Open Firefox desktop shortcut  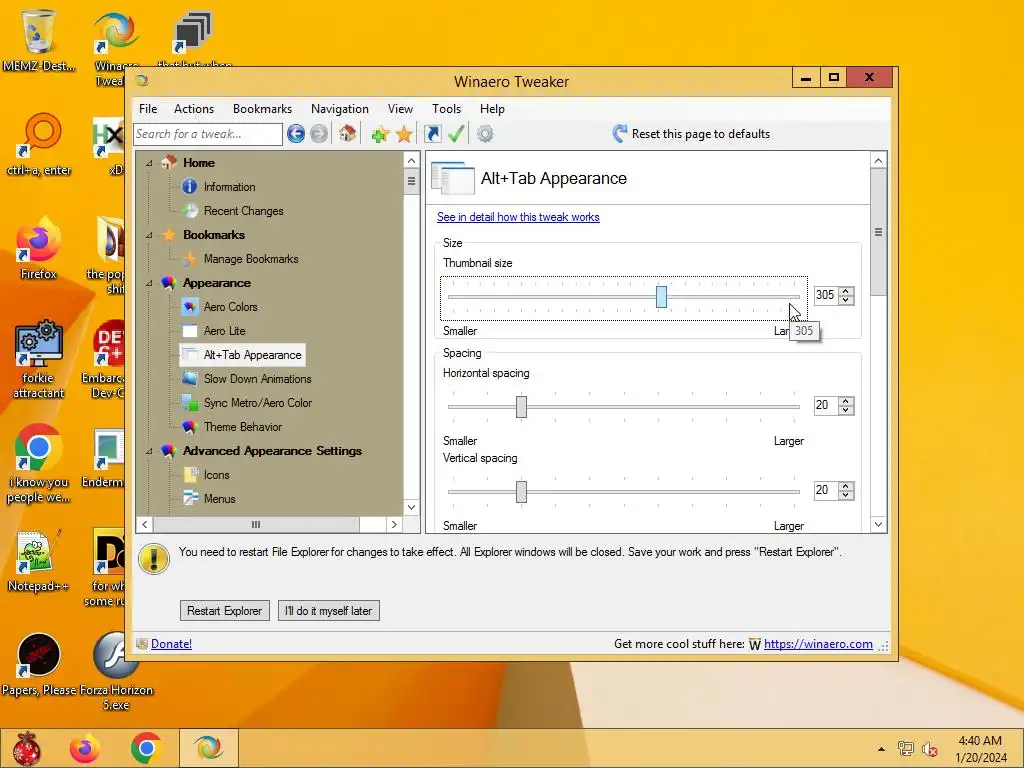coord(39,248)
